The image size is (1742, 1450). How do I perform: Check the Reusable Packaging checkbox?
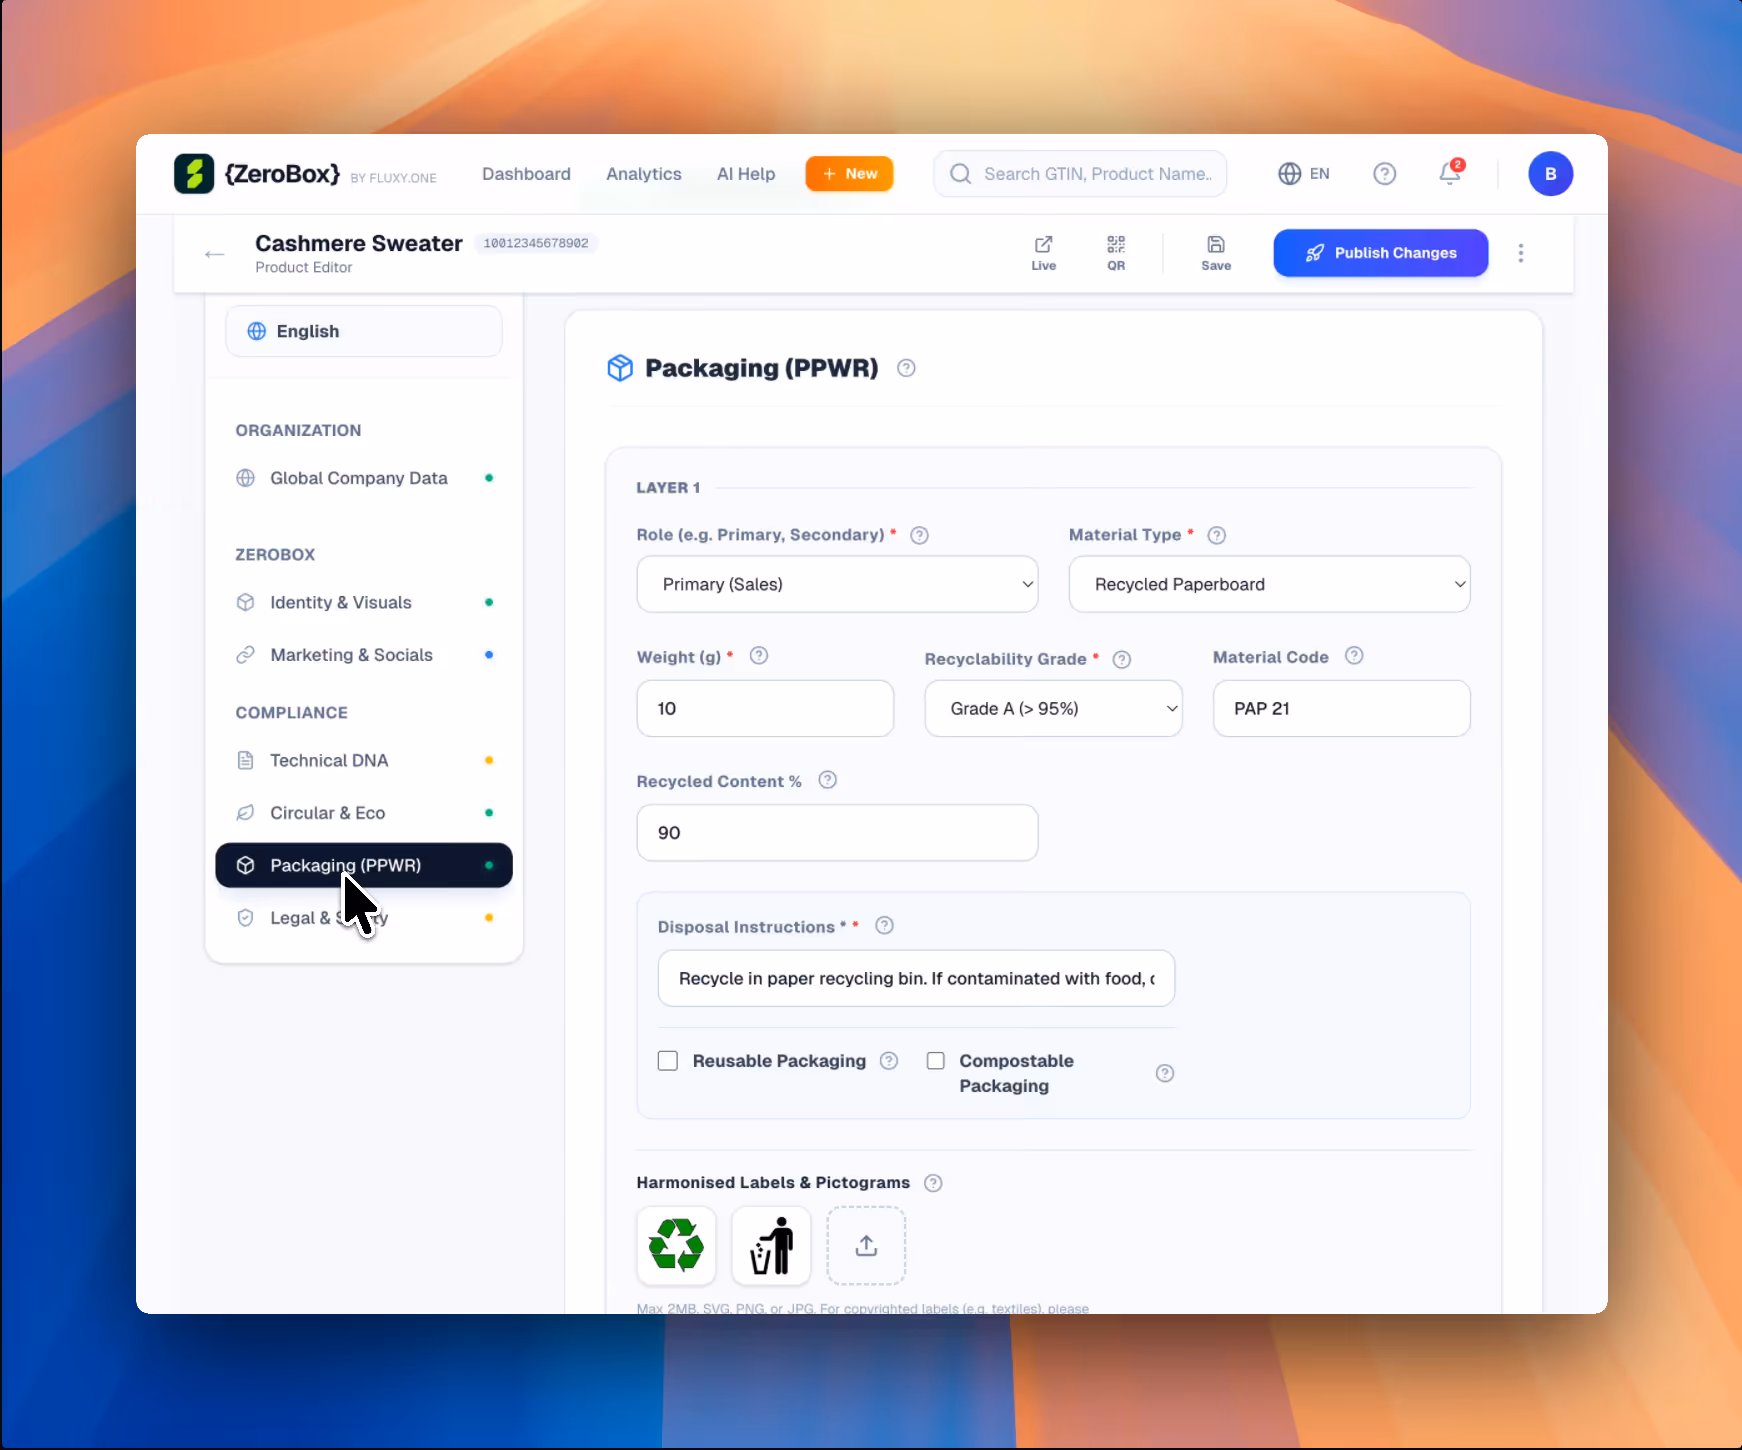coord(668,1061)
